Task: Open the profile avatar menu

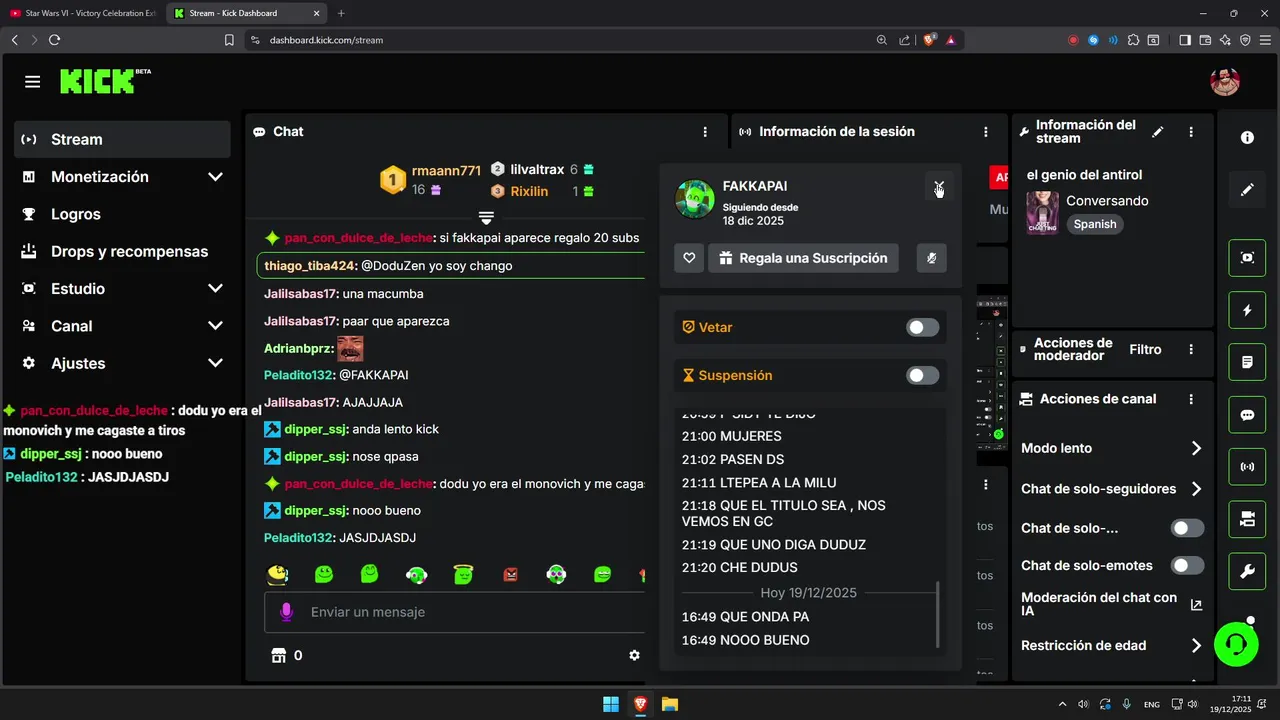Action: coord(1225,82)
